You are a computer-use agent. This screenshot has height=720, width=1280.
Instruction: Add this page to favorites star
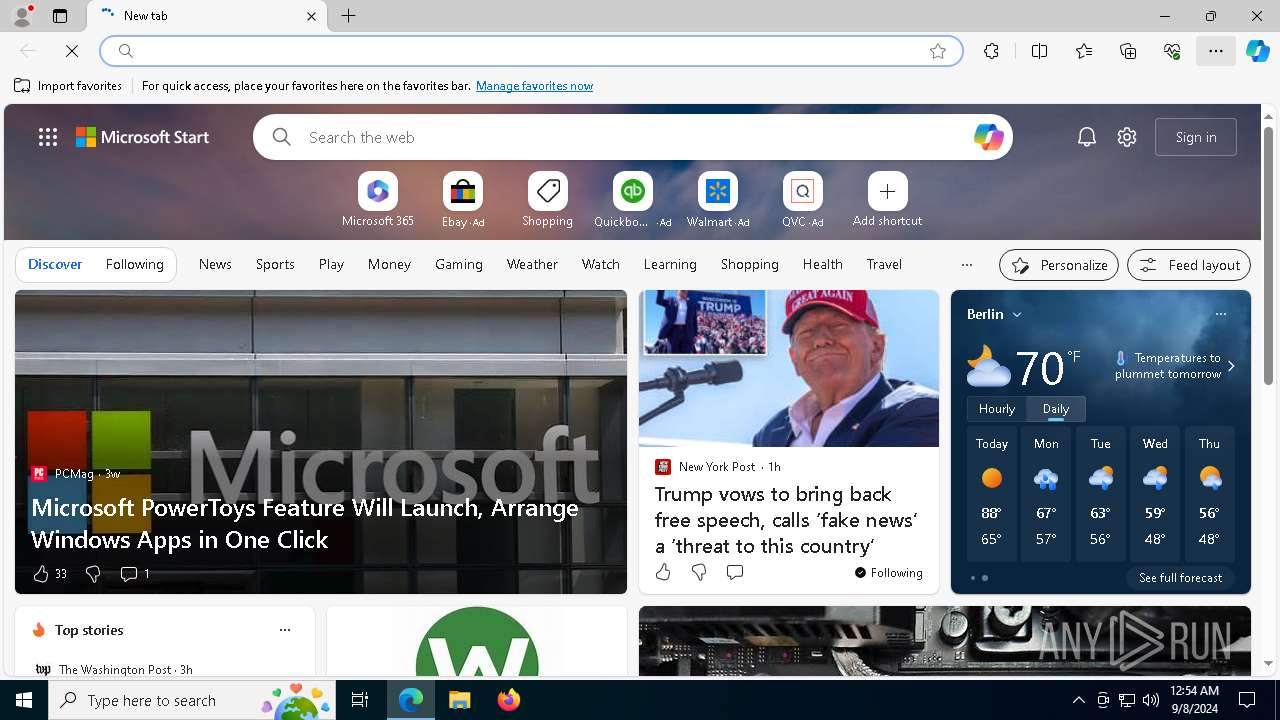click(x=938, y=51)
